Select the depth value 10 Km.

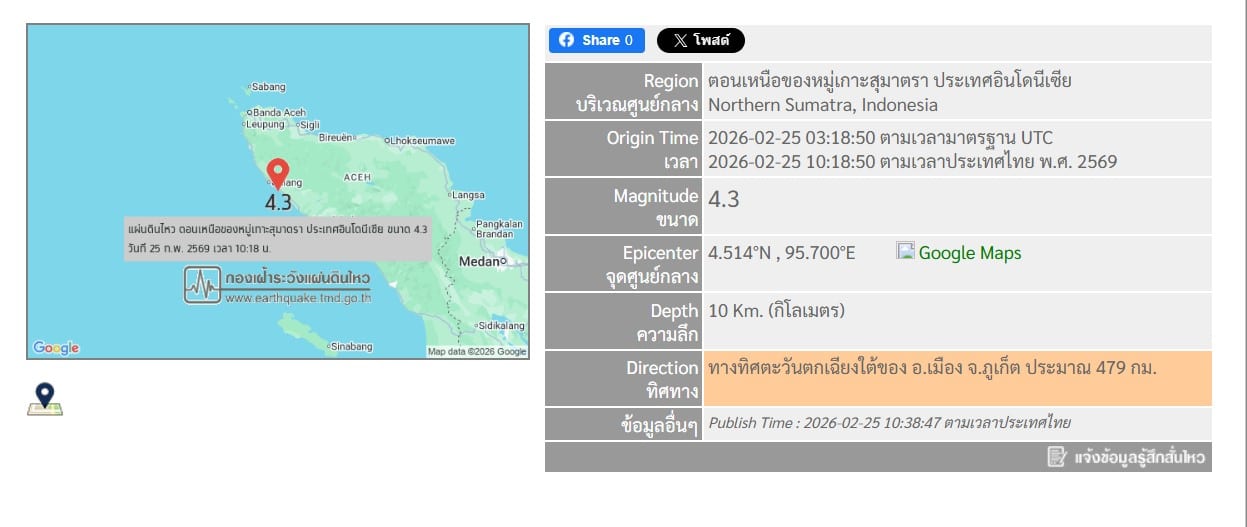tap(777, 311)
